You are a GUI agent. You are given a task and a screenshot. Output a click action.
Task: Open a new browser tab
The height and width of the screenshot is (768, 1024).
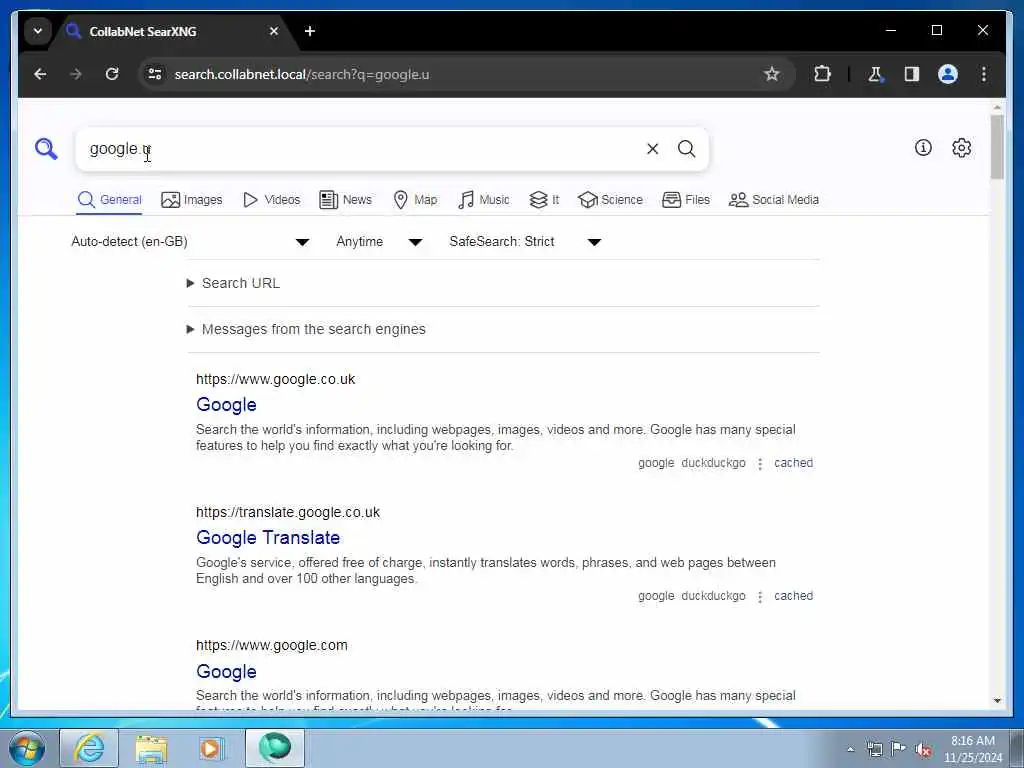pyautogui.click(x=310, y=31)
